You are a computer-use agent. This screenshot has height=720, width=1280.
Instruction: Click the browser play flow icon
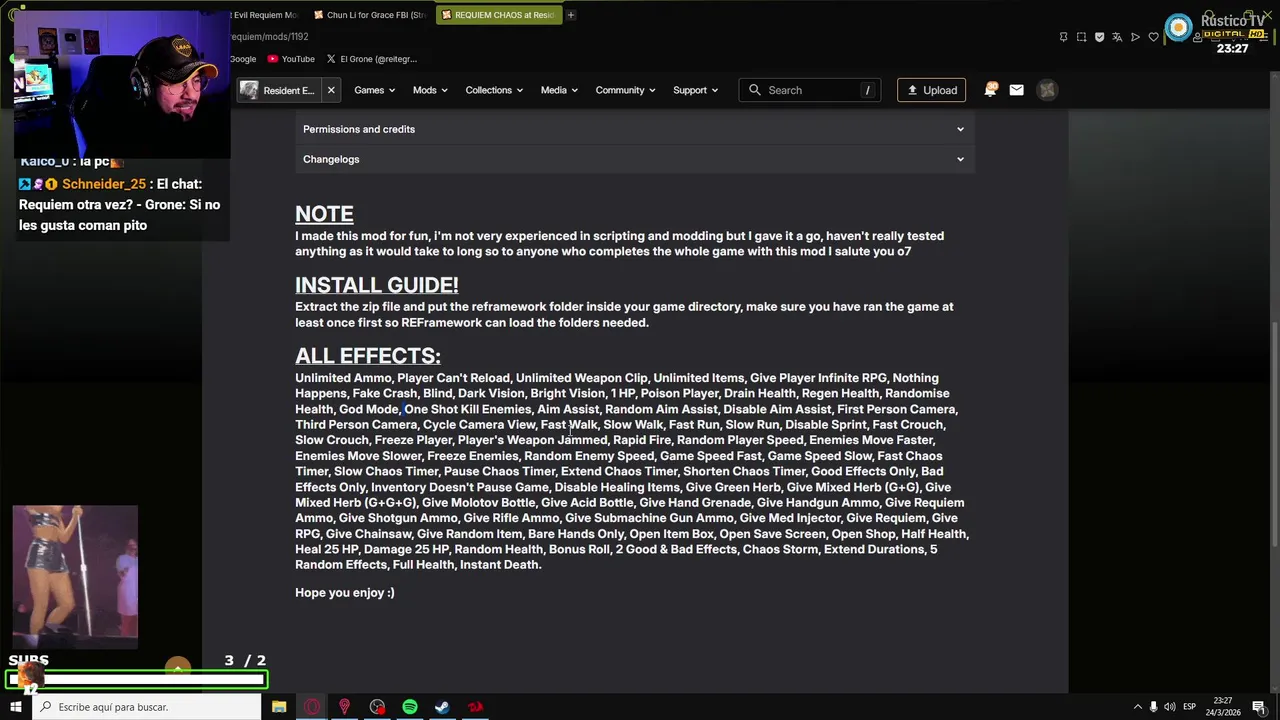pos(1135,37)
